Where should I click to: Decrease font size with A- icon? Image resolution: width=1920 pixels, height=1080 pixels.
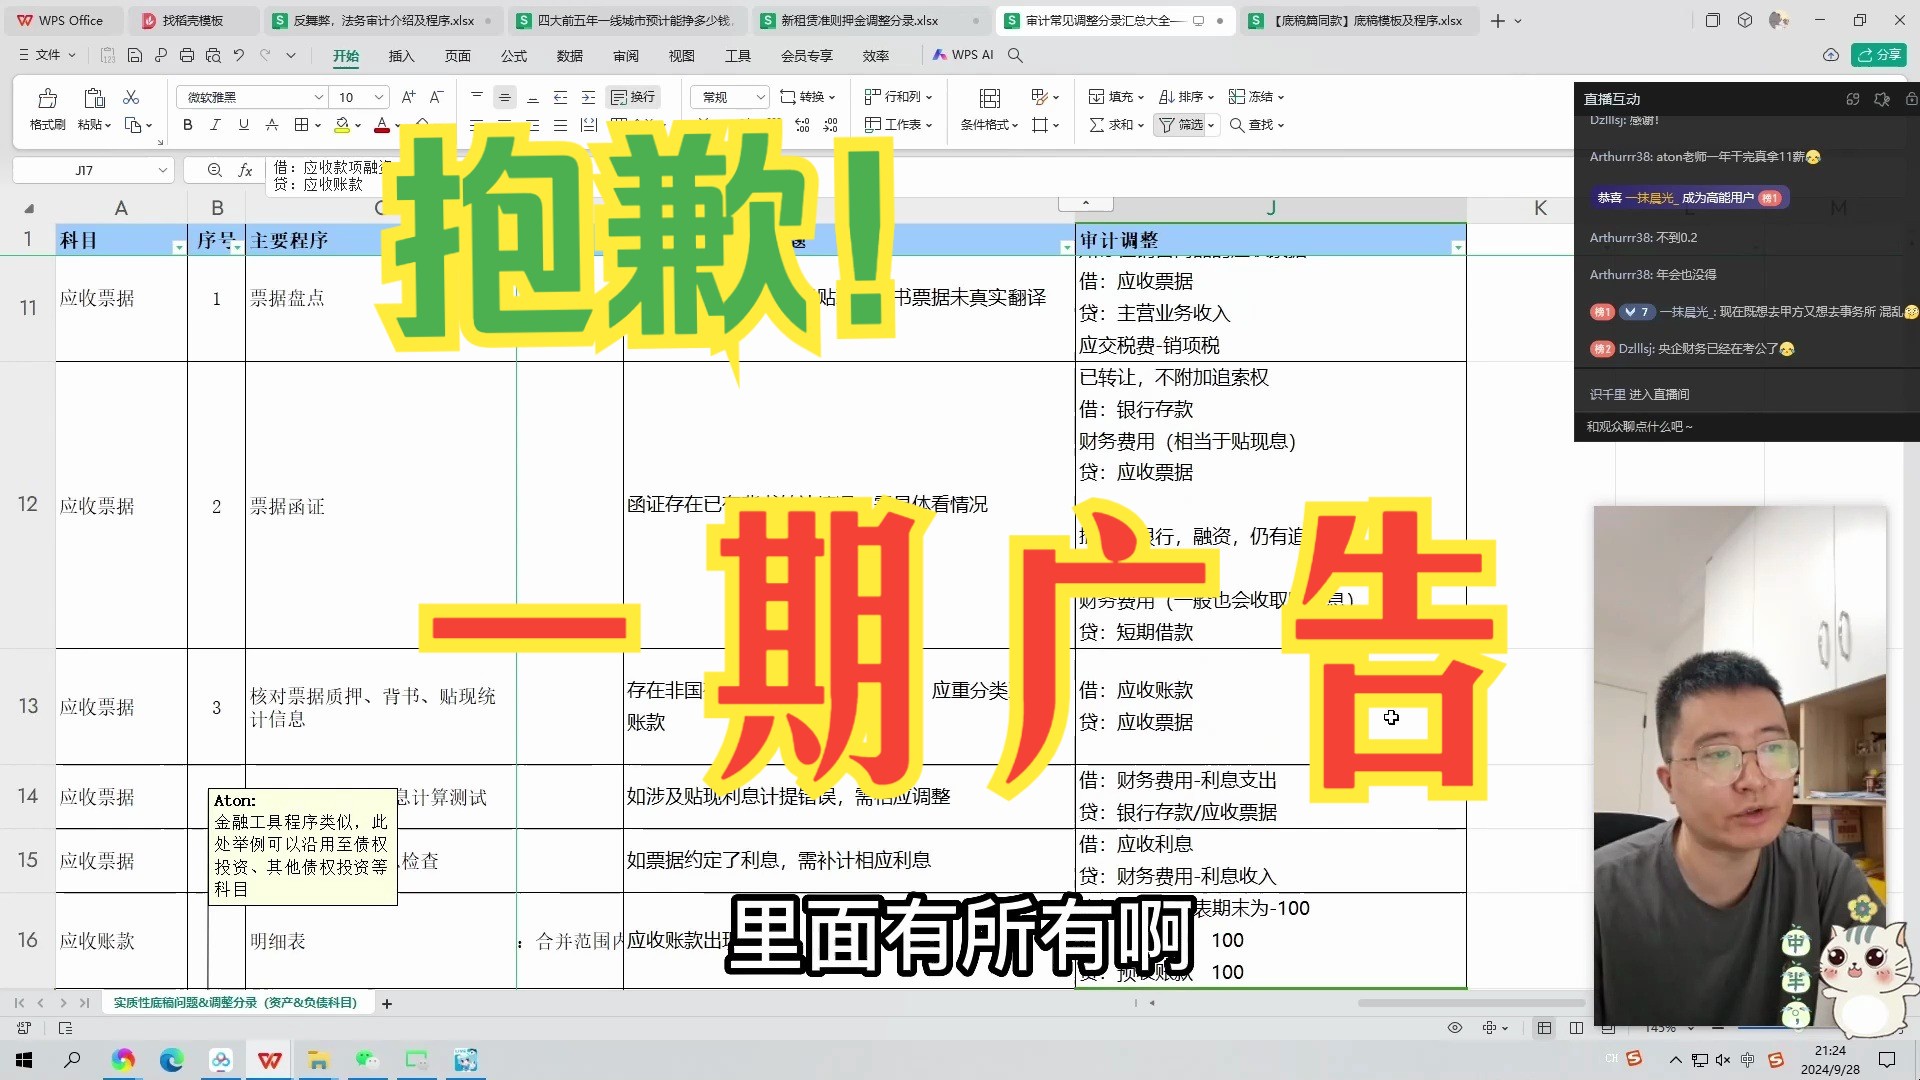pyautogui.click(x=436, y=97)
